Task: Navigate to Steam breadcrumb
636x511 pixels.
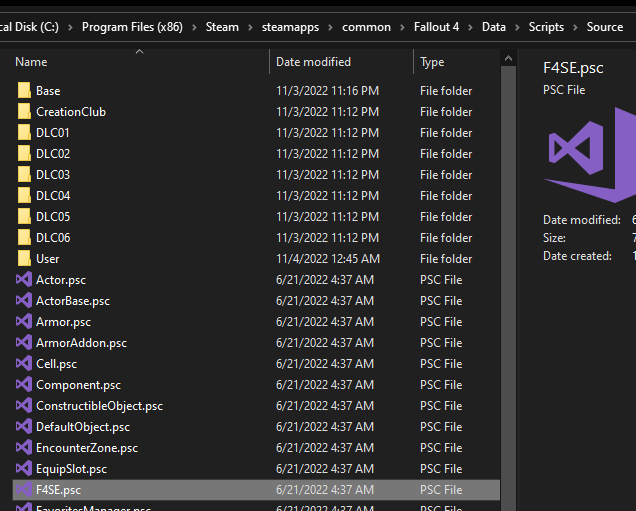Action: tap(222, 27)
